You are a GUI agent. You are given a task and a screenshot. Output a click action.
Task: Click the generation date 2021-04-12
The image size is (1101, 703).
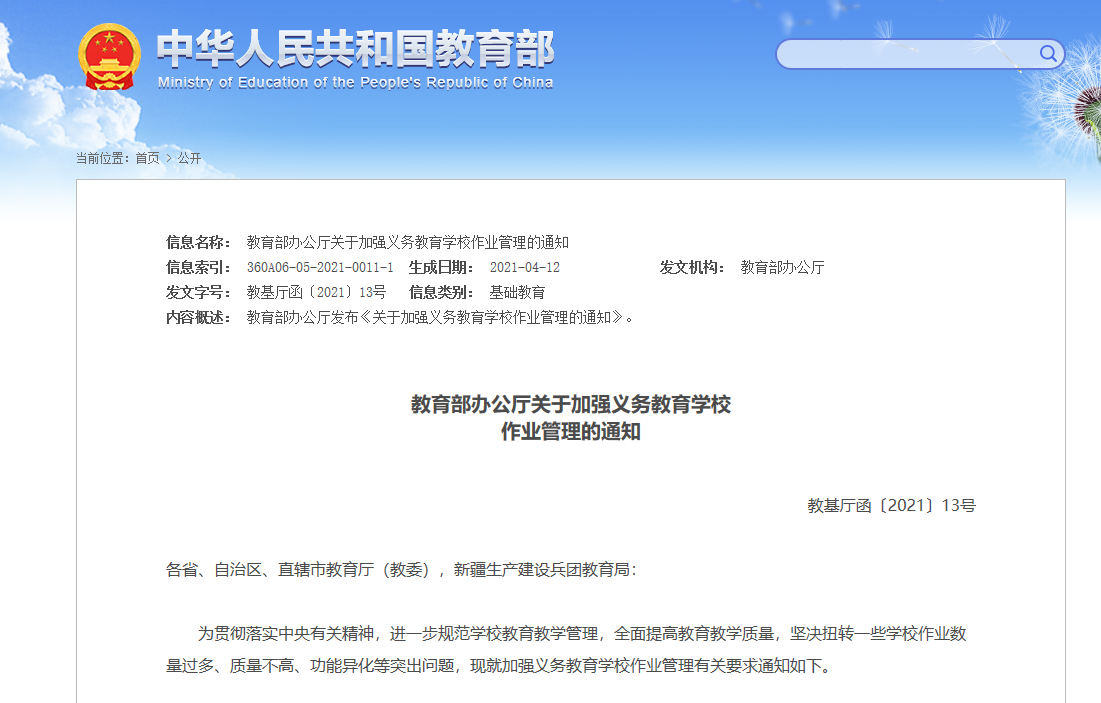tap(524, 268)
